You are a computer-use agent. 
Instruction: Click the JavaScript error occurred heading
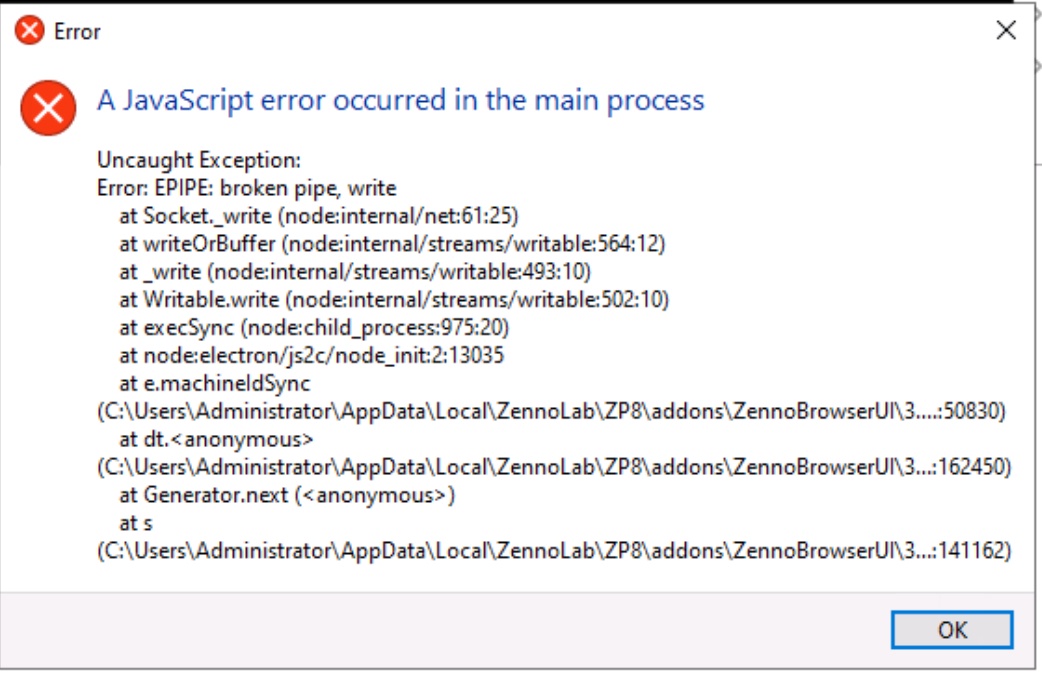[x=401, y=100]
